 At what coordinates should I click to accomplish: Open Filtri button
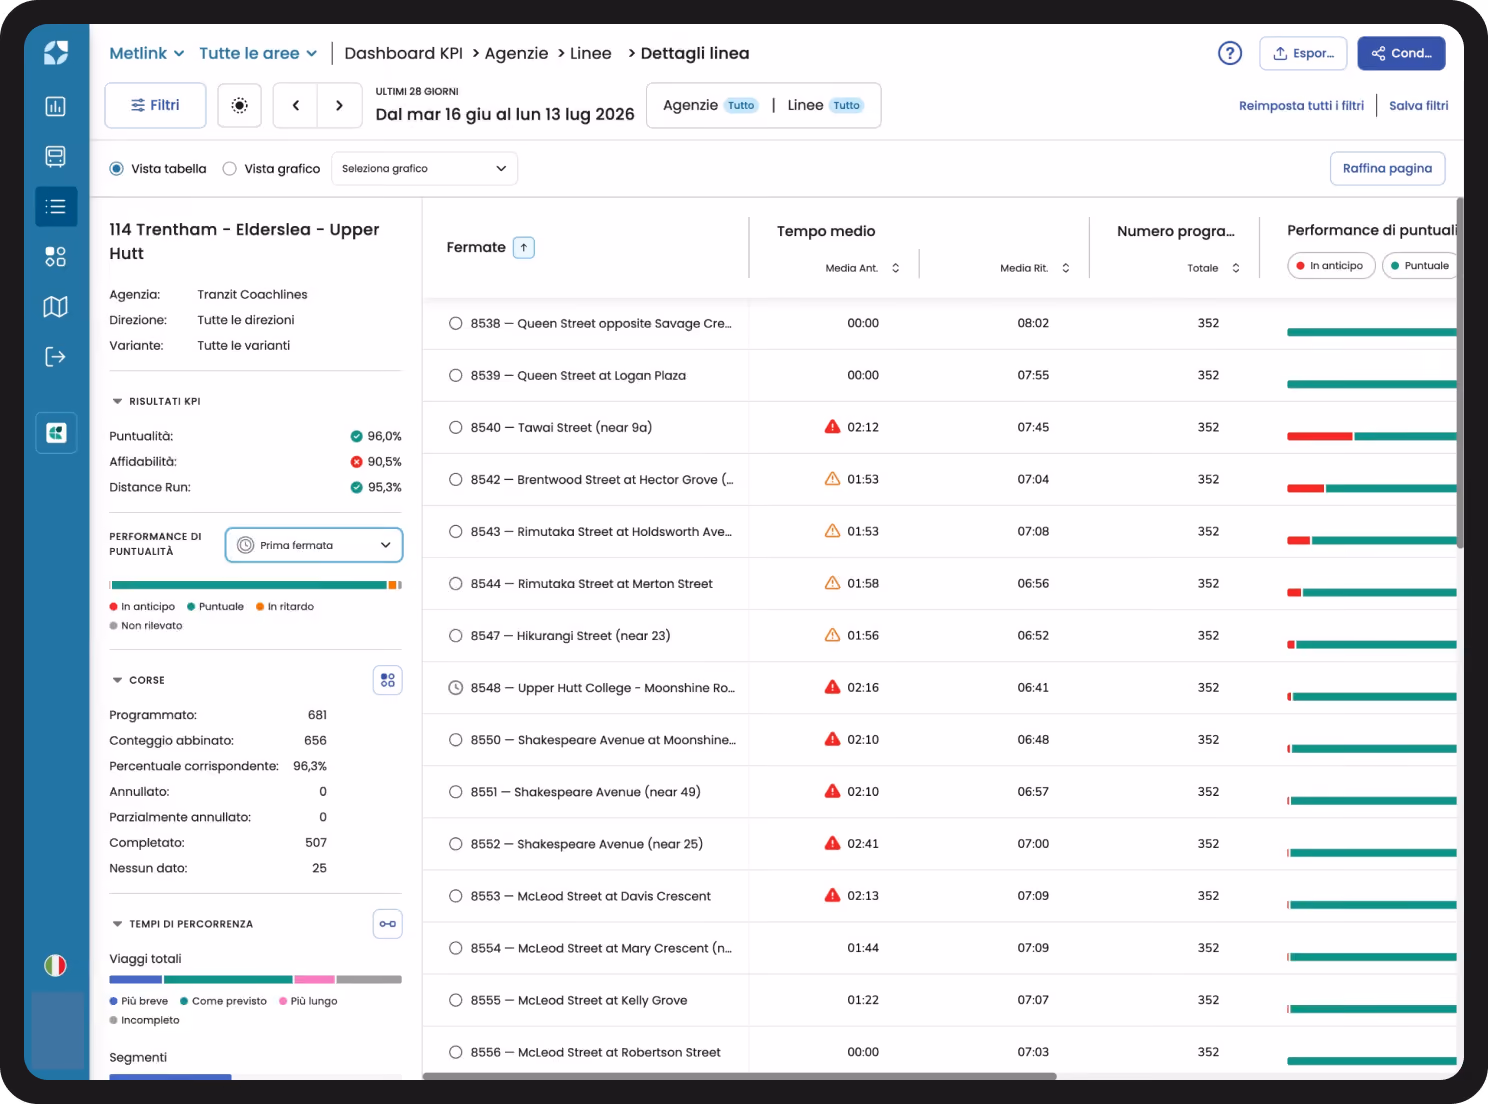[155, 105]
